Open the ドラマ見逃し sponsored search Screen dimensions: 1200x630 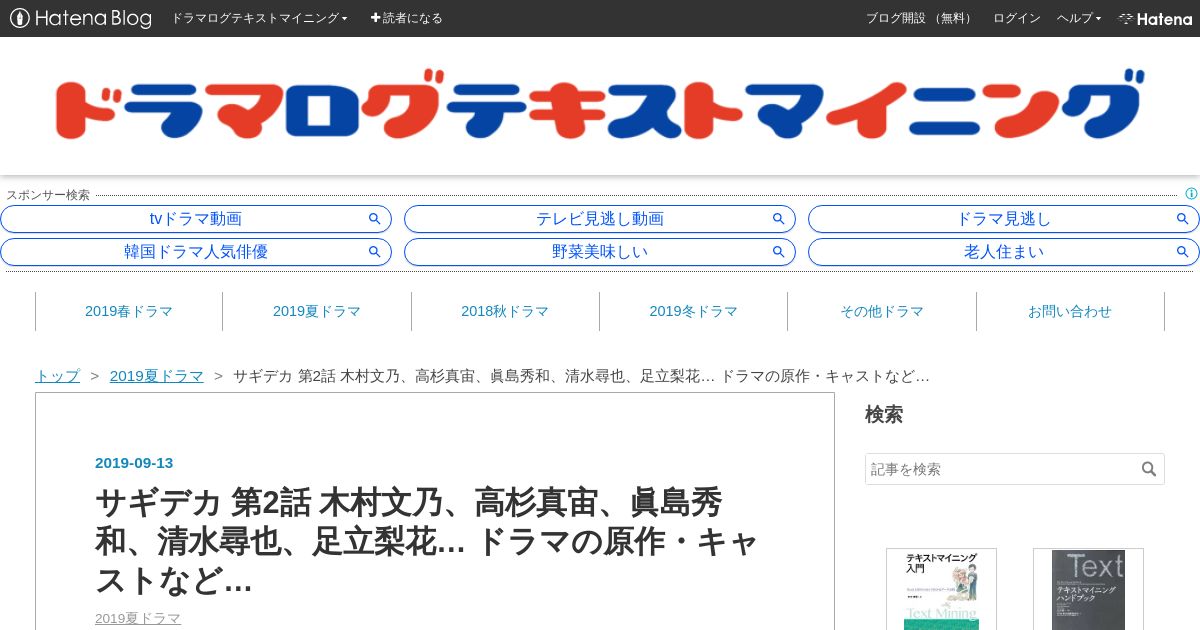(1004, 219)
